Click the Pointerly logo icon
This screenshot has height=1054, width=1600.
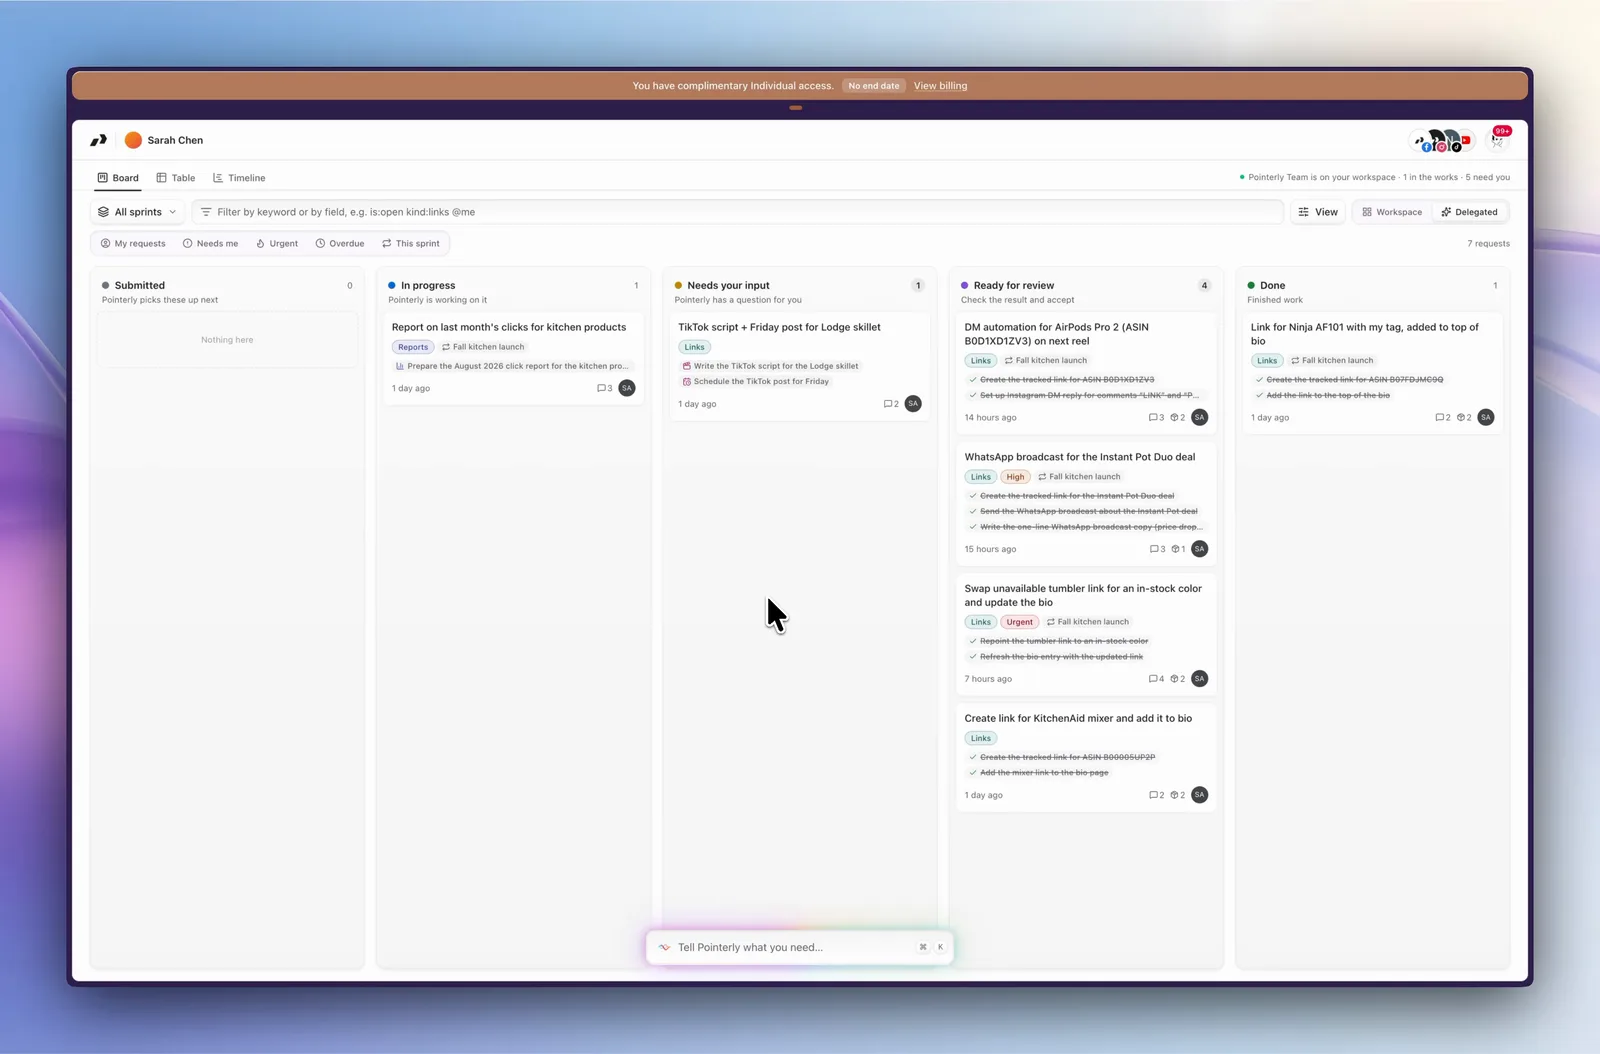tap(98, 140)
